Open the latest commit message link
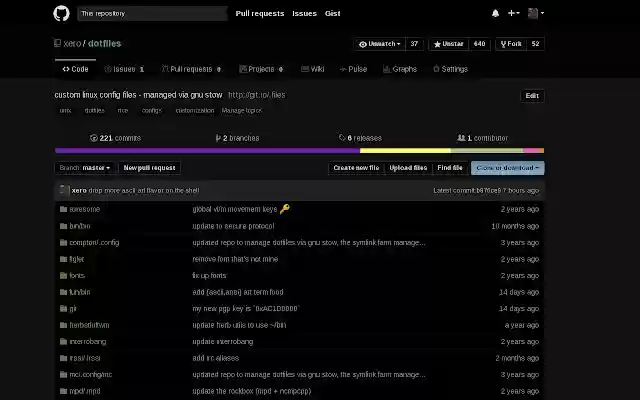 pos(144,191)
